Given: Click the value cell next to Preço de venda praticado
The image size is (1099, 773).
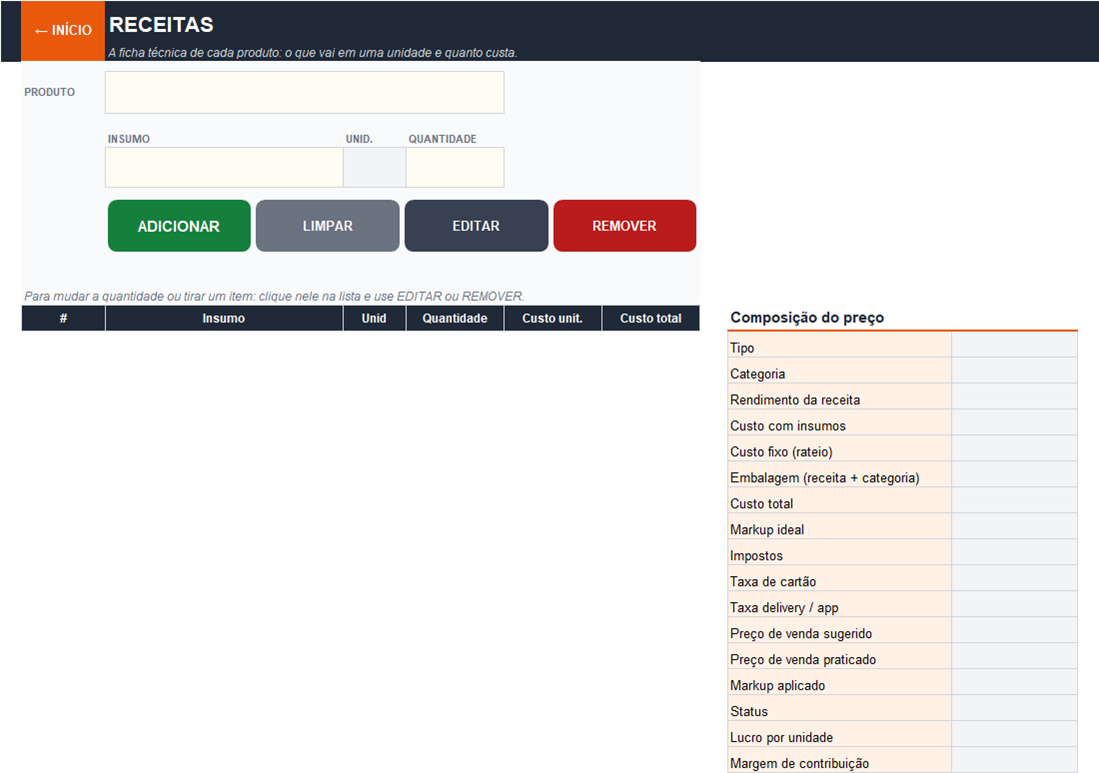Looking at the screenshot, I should point(1014,657).
